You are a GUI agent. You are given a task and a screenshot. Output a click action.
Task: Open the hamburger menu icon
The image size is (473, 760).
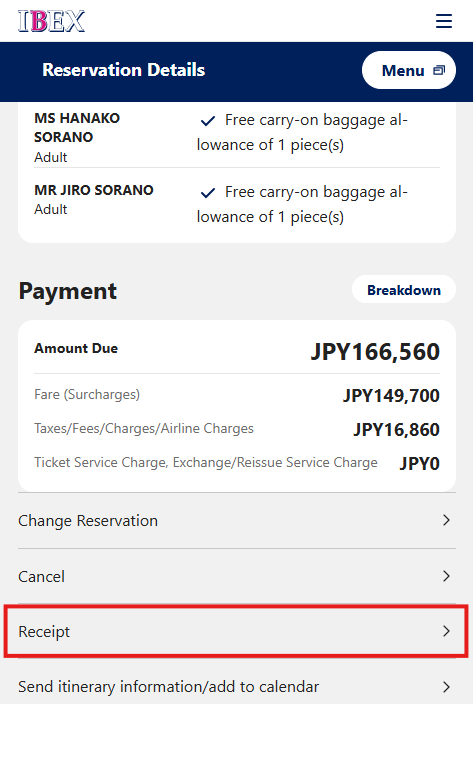443,21
